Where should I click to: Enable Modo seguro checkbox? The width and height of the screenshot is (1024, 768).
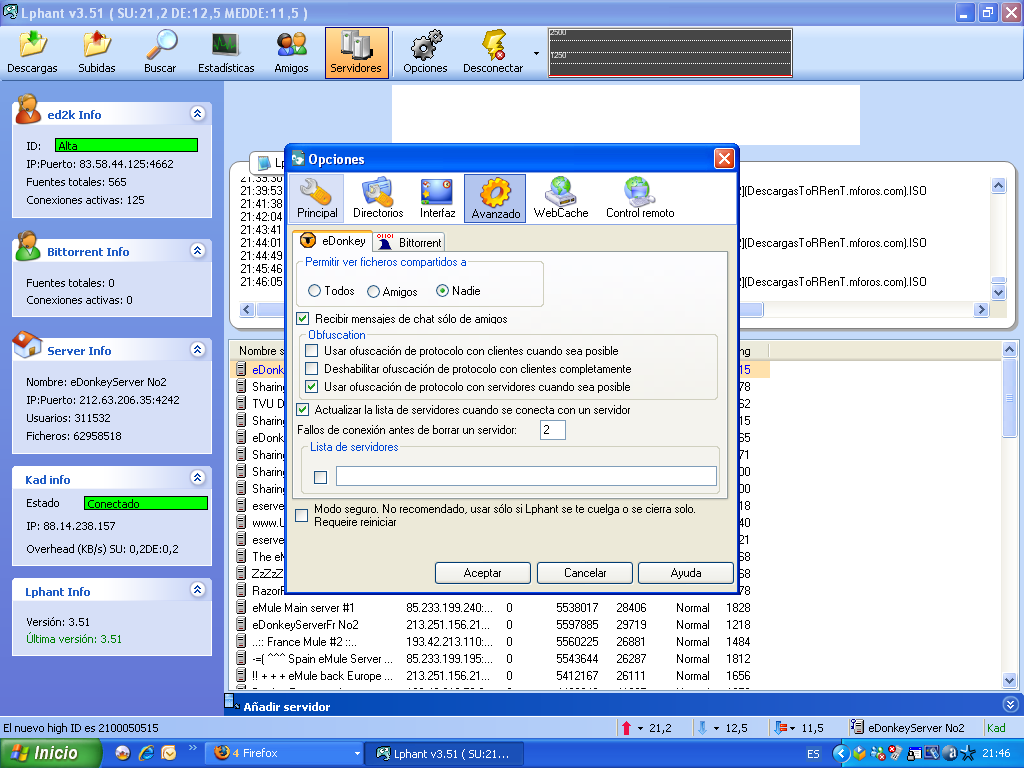coord(302,515)
